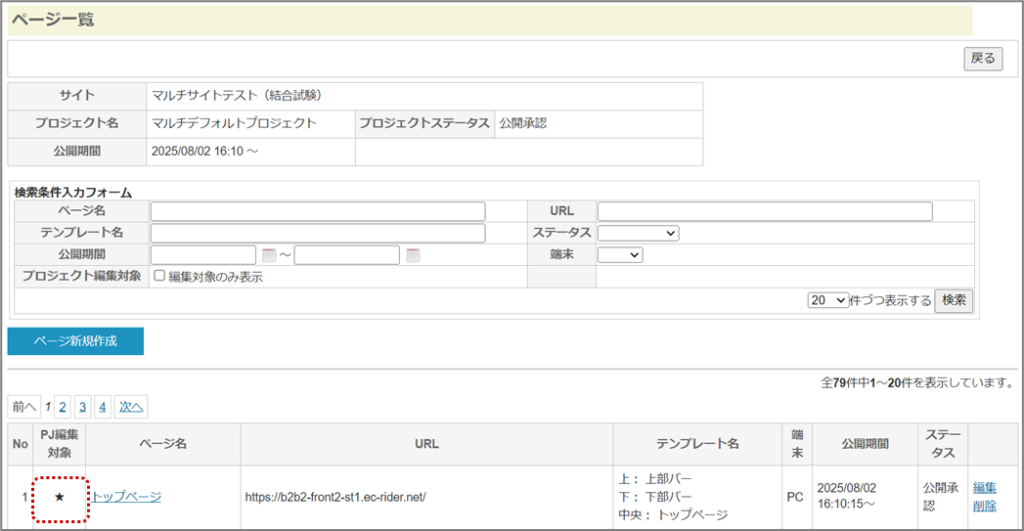Go to page 2 of results
The height and width of the screenshot is (531, 1024).
(62, 407)
